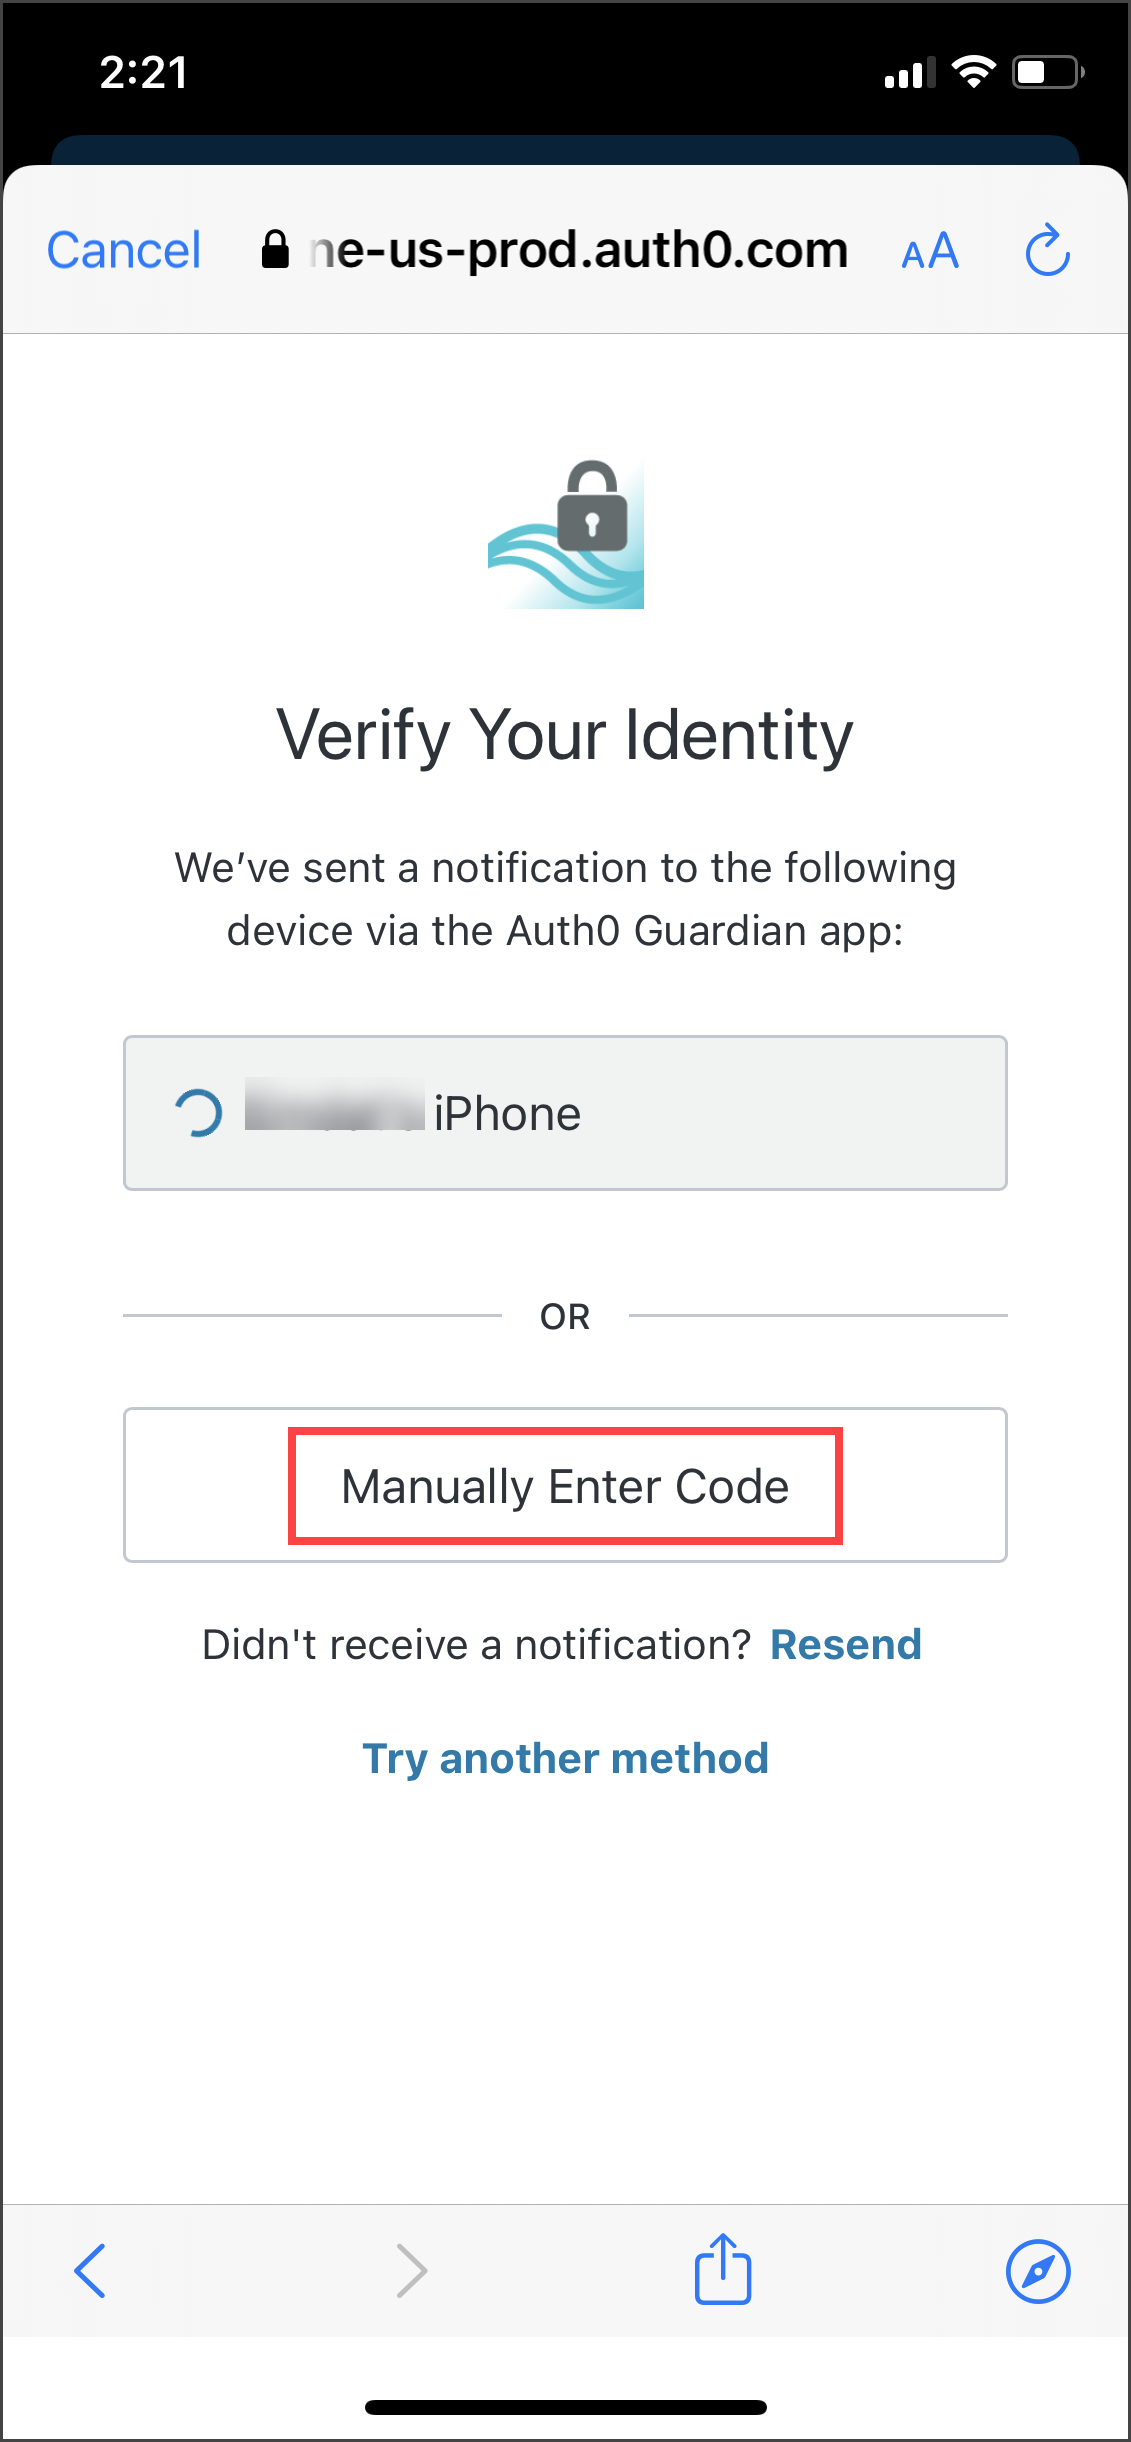
Task: Select the auth0.com URL address field
Action: click(578, 250)
